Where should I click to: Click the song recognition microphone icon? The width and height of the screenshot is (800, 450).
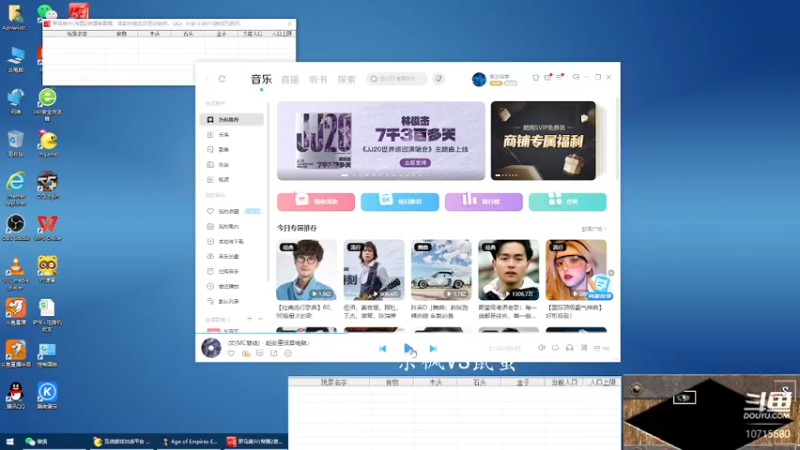(438, 79)
